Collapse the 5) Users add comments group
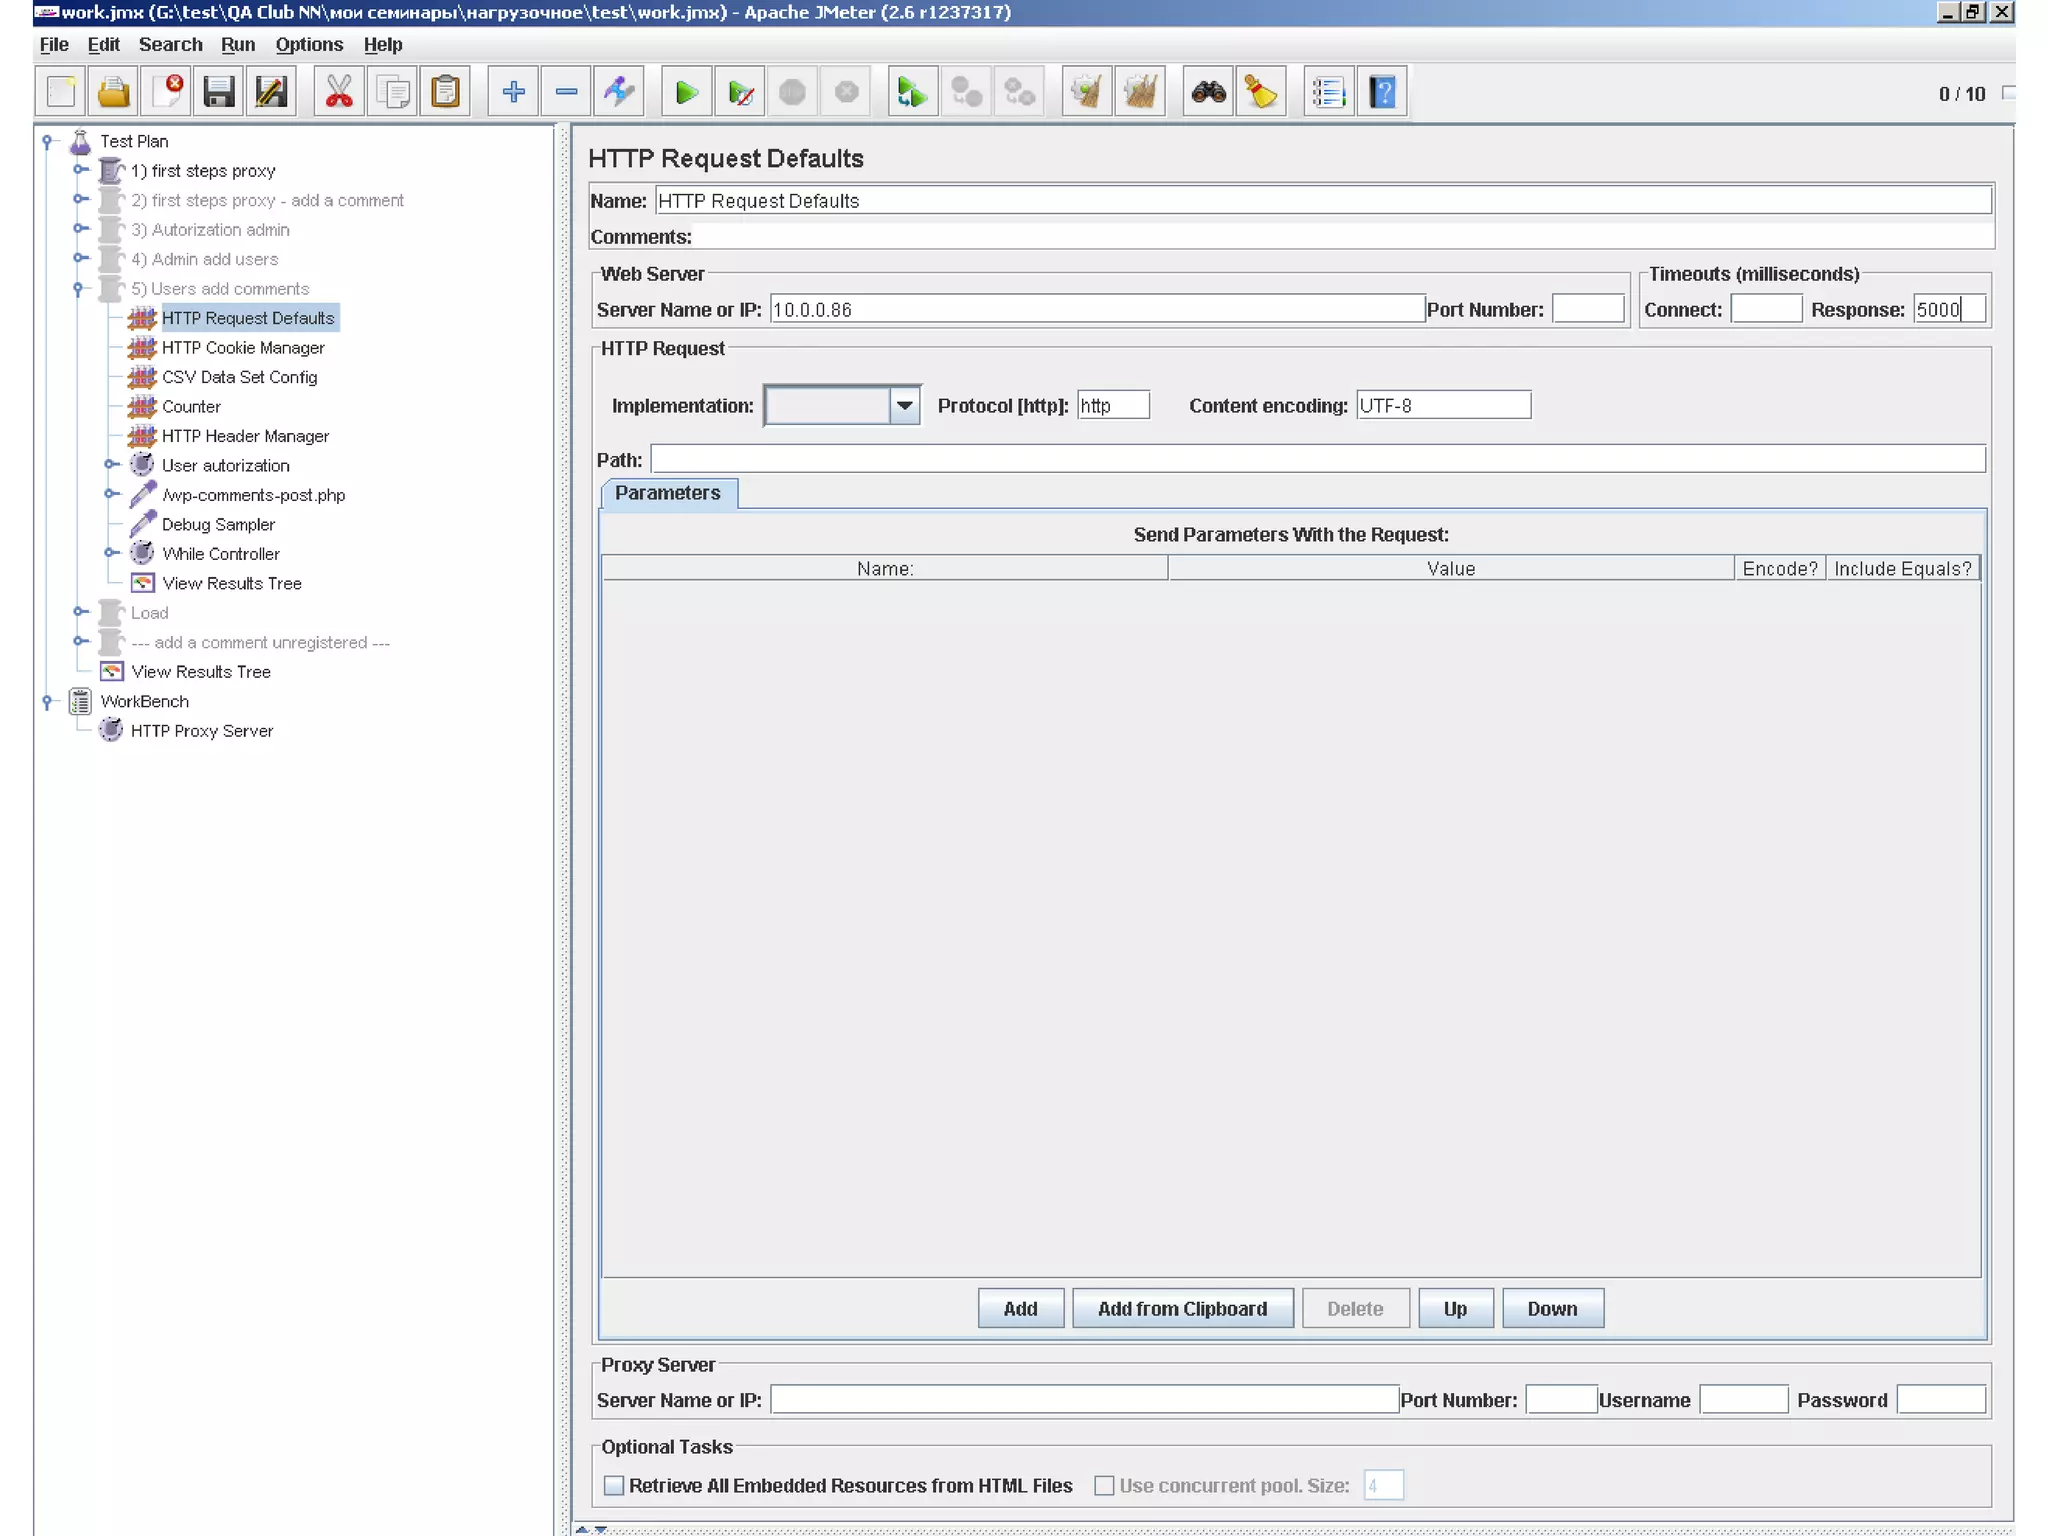The image size is (2048, 1536). click(x=79, y=289)
